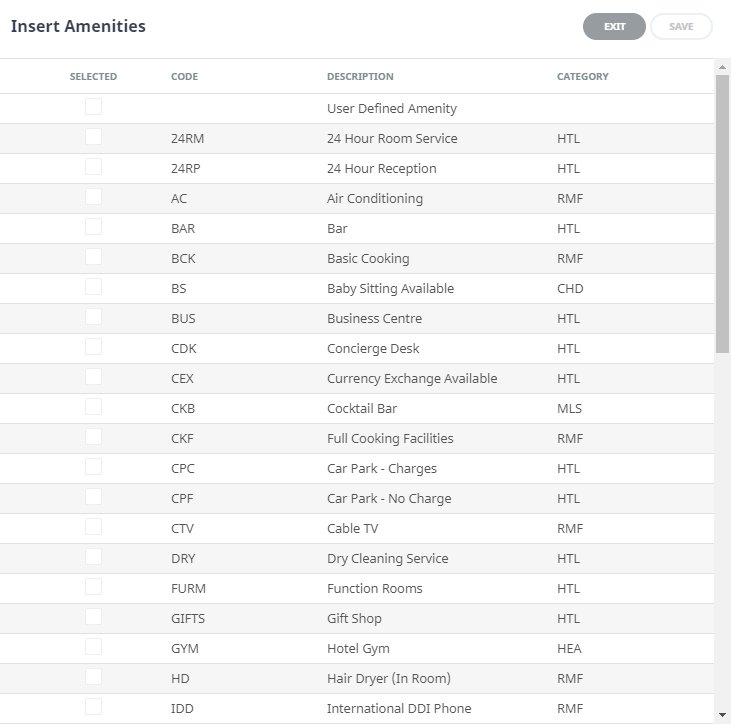Tick the Hotel Gym checkbox
The height and width of the screenshot is (724, 731).
[93, 647]
